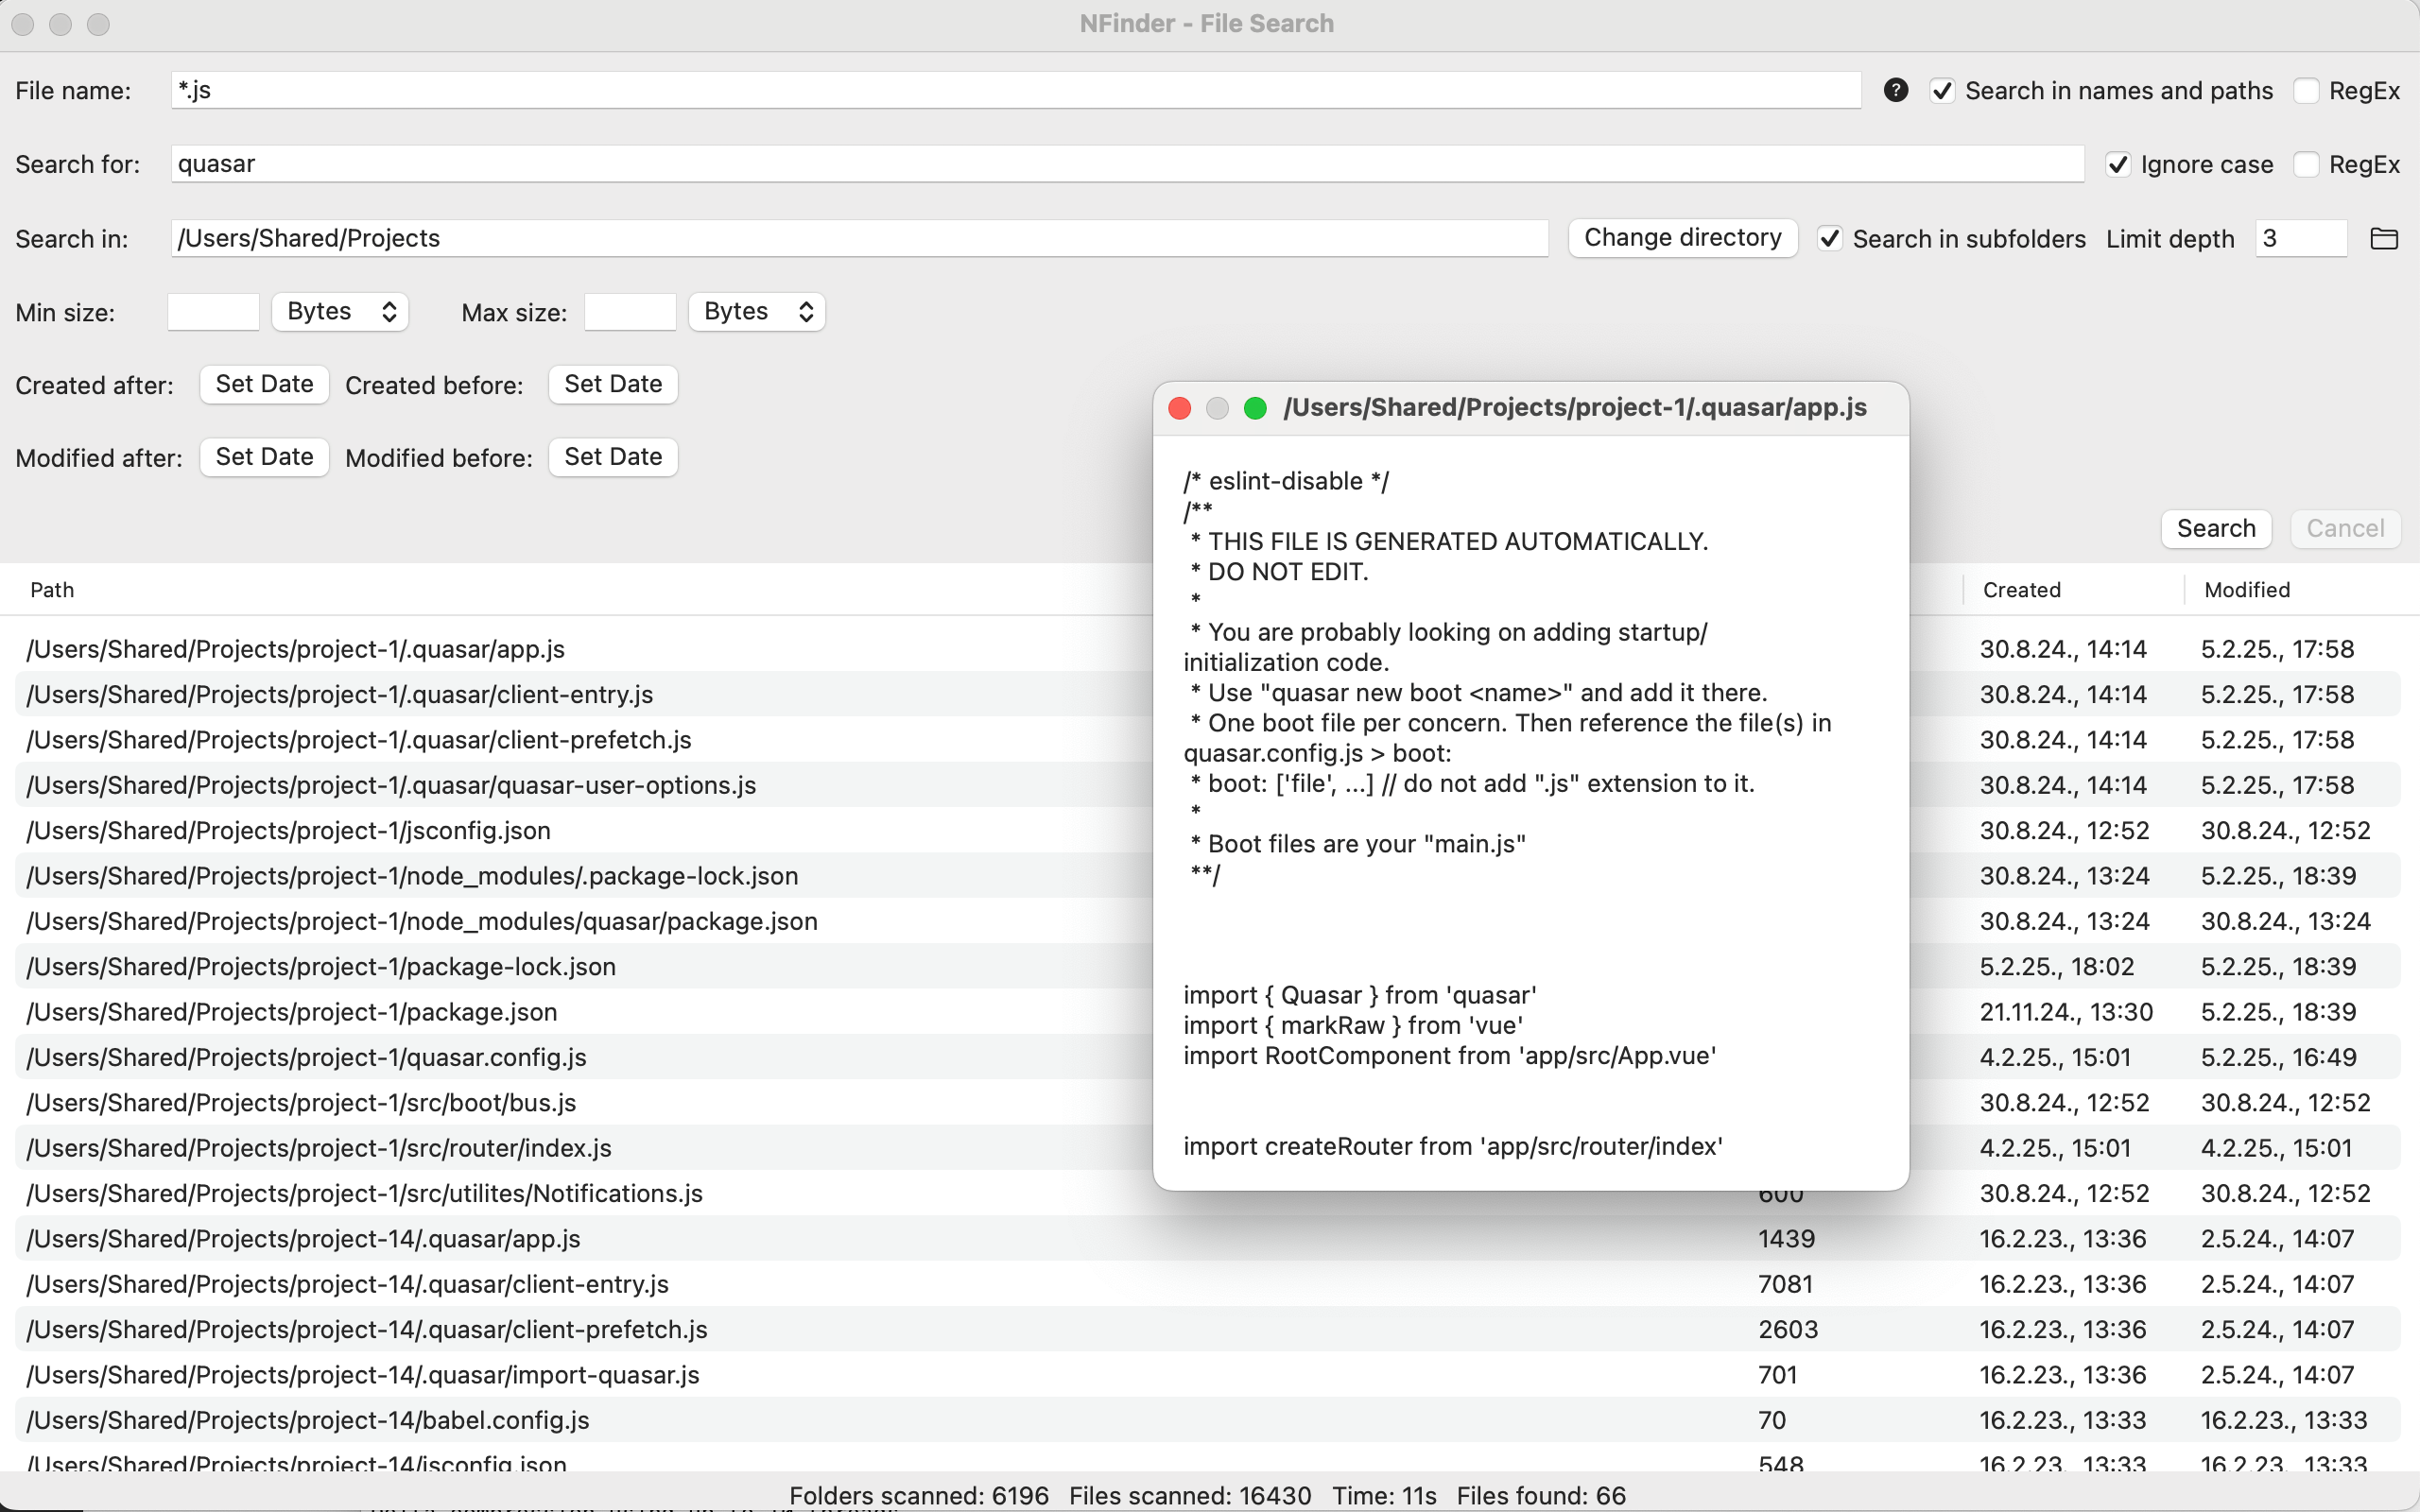Select project-14/.quasar/app.js row
This screenshot has height=1512, width=2420.
point(1208,1238)
